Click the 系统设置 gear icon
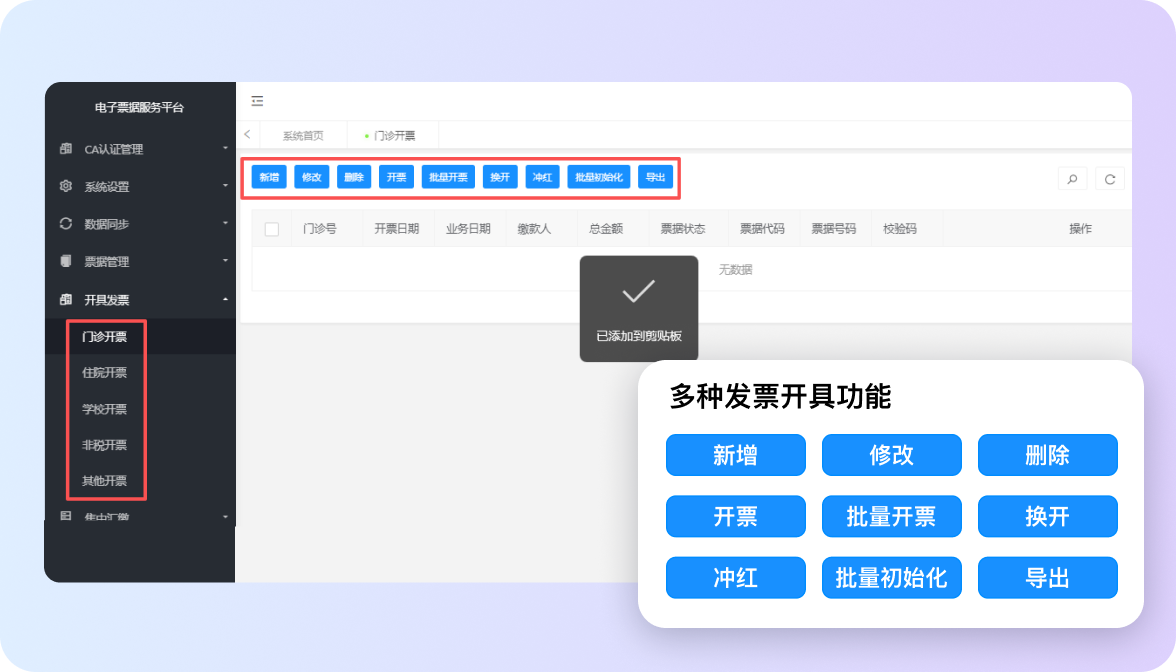This screenshot has width=1176, height=672. [66, 186]
